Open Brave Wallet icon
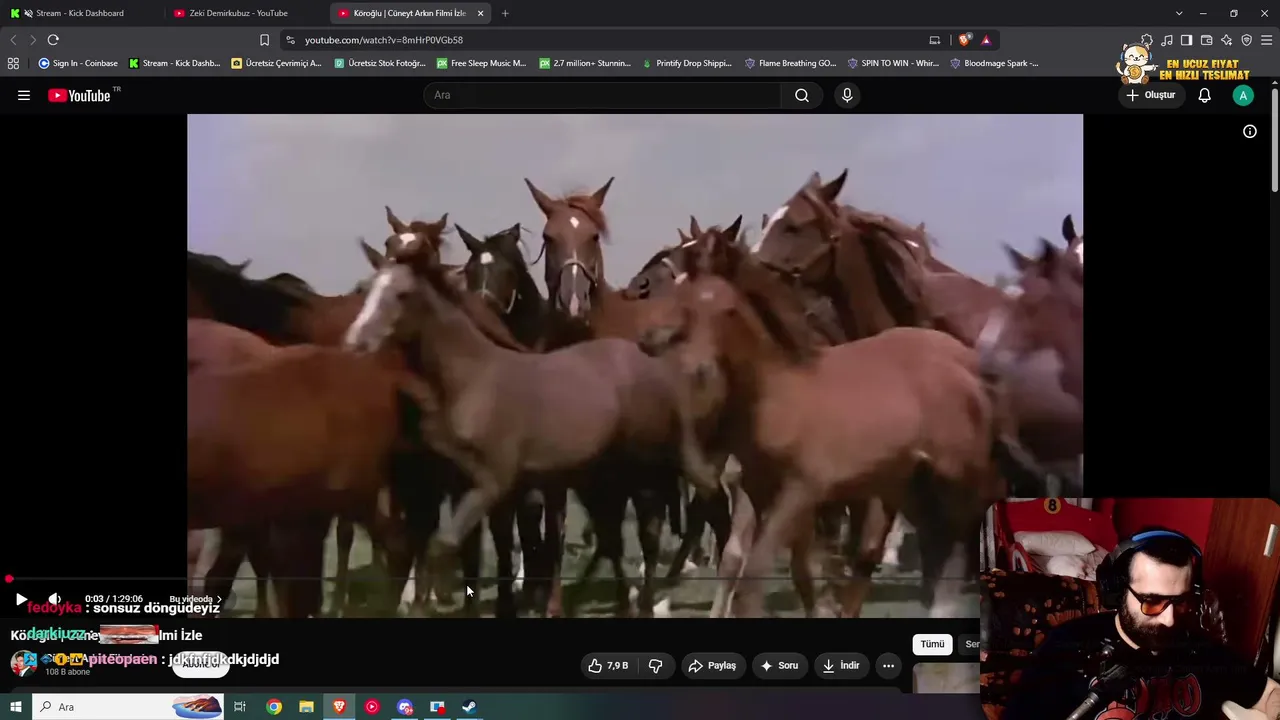Screen dimensions: 1280x720 (1207, 40)
